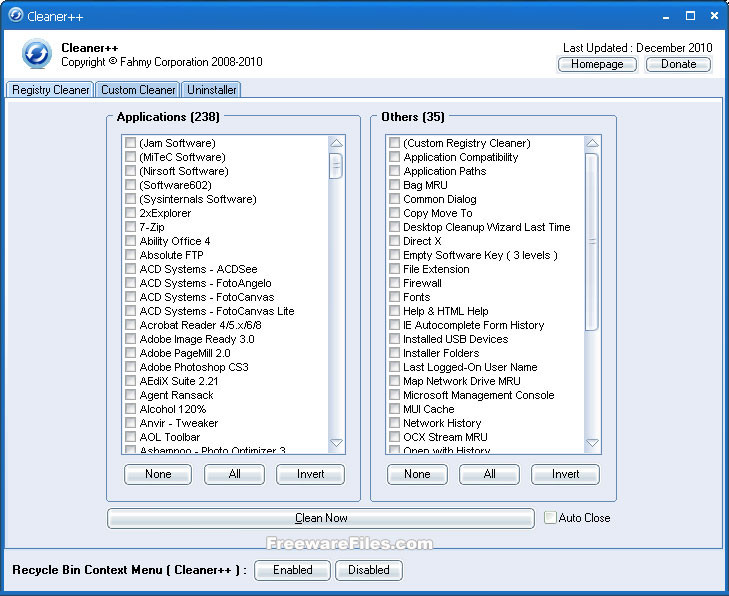Click the Donate button
This screenshot has width=729, height=596.
click(x=678, y=64)
